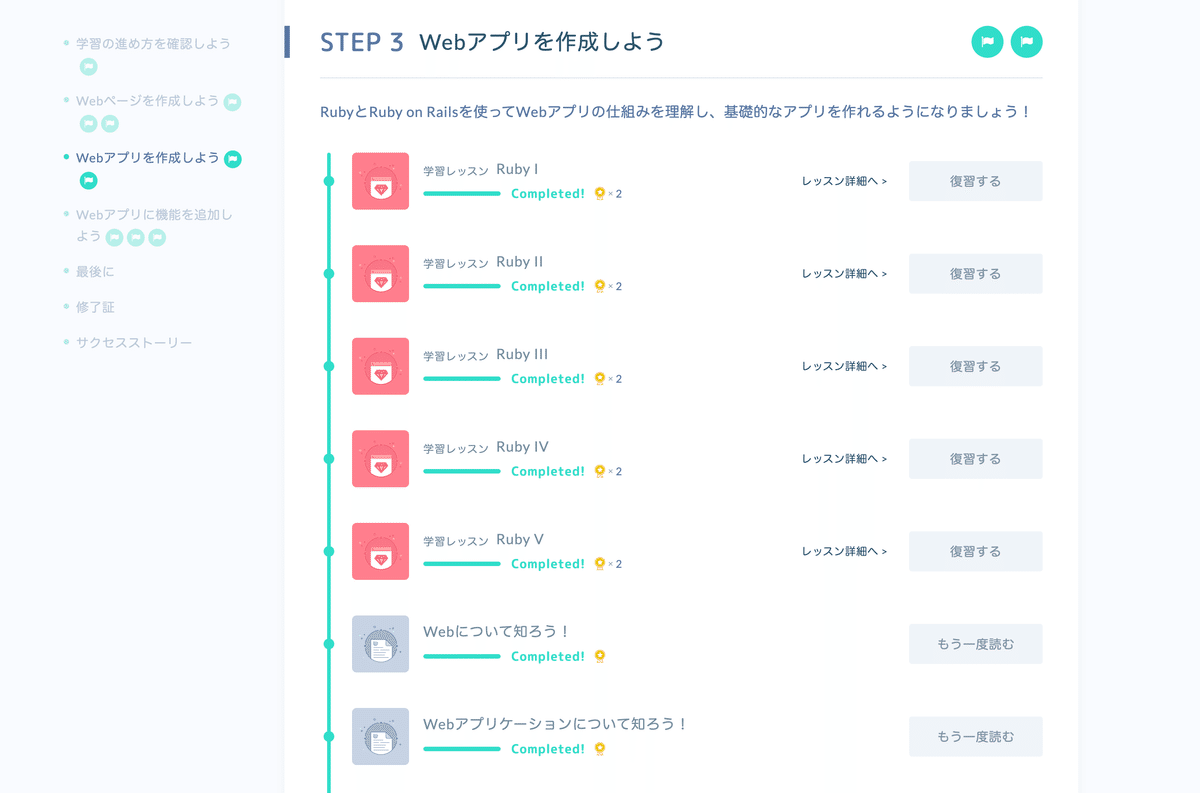1200x793 pixels.
Task: Select the Ruby IV lesson icon
Action: click(380, 458)
